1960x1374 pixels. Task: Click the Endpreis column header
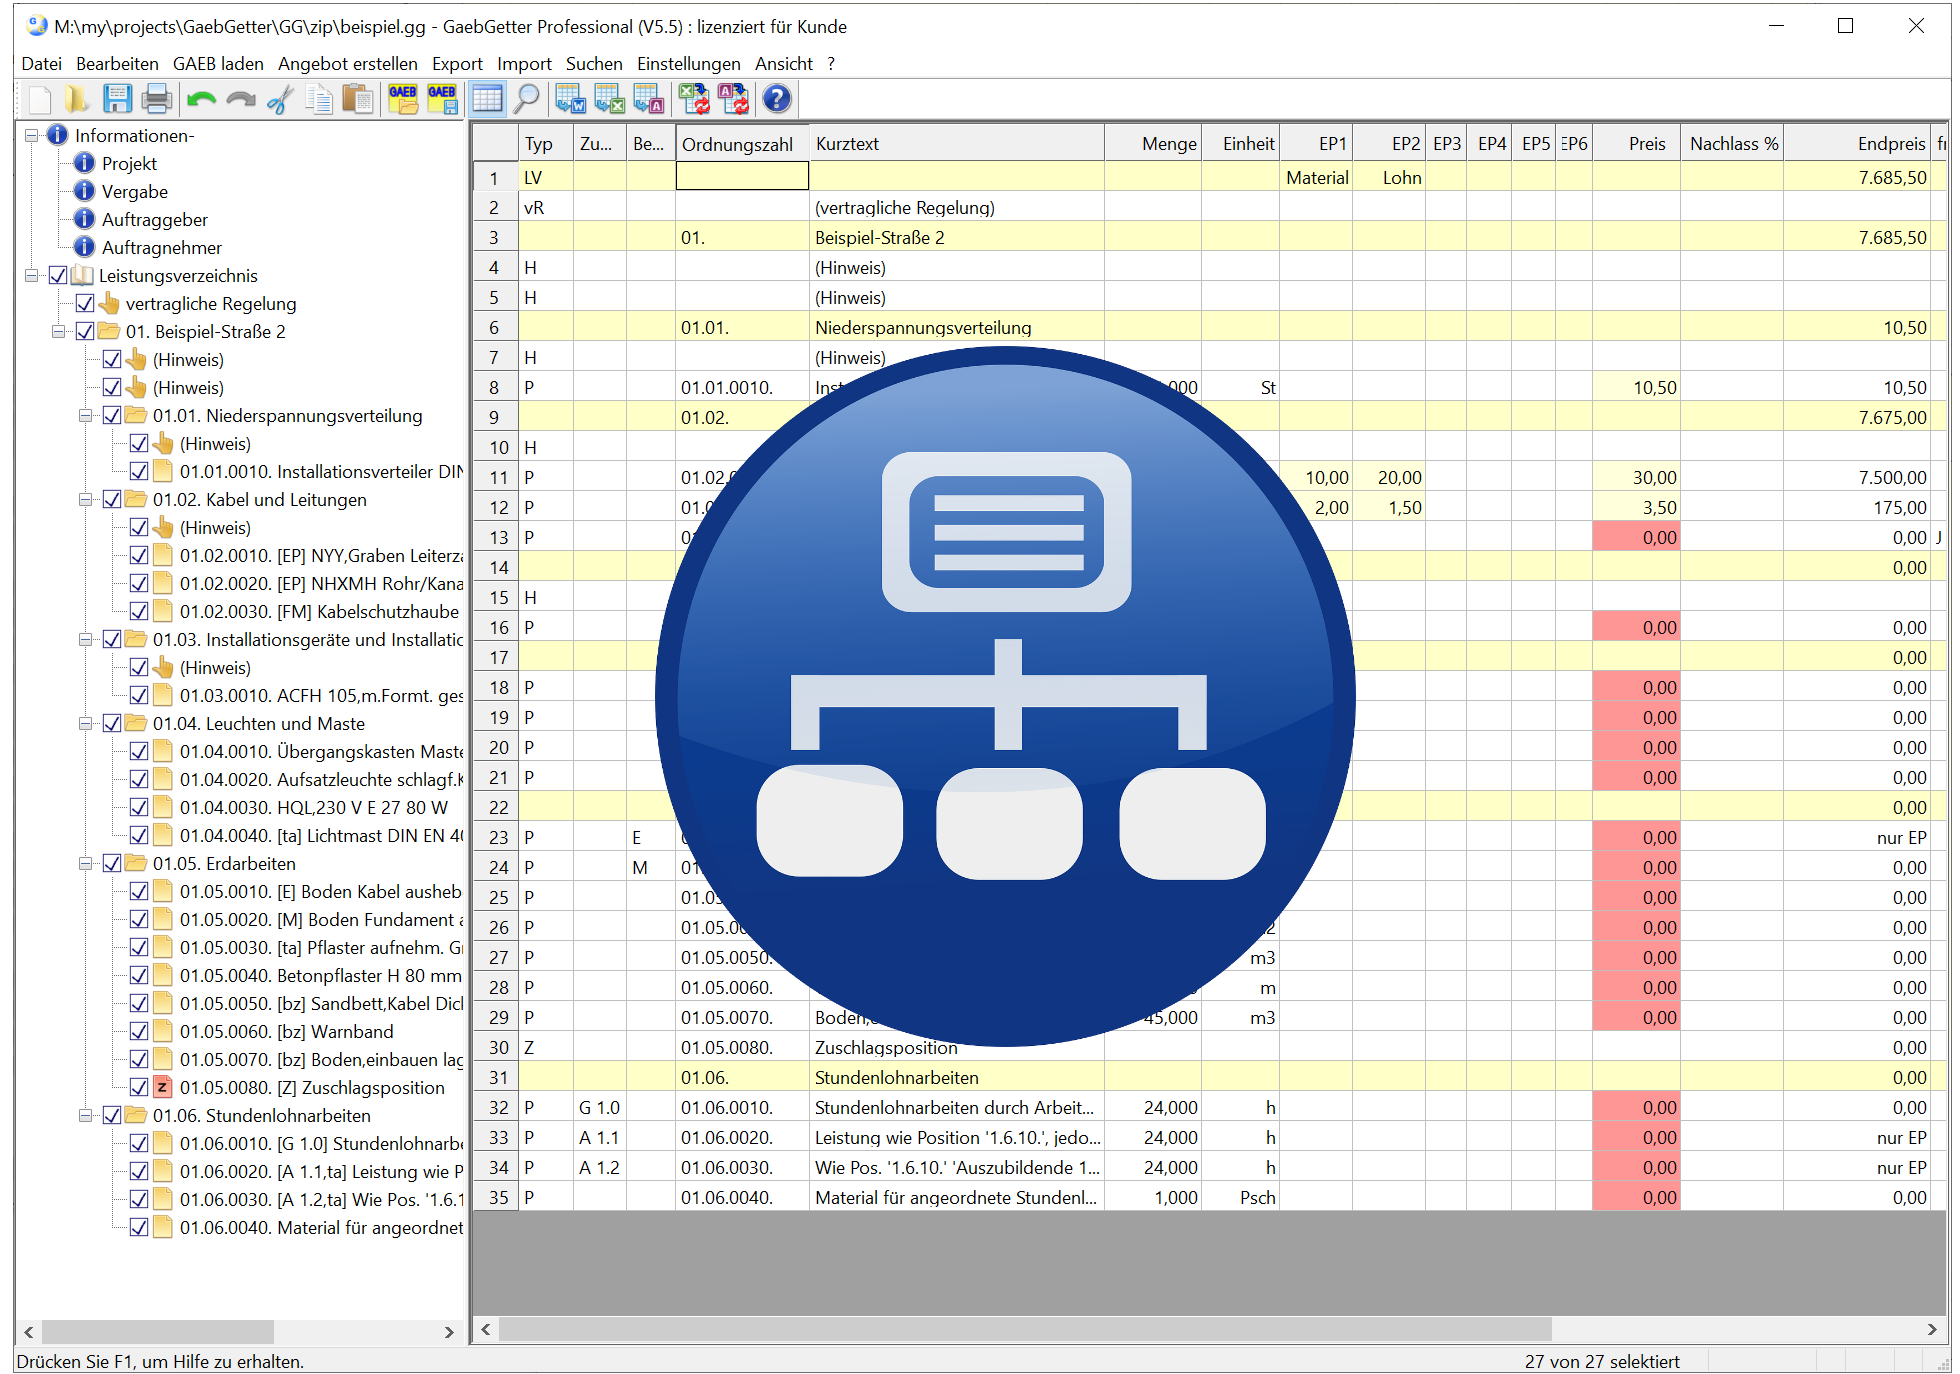point(1858,144)
